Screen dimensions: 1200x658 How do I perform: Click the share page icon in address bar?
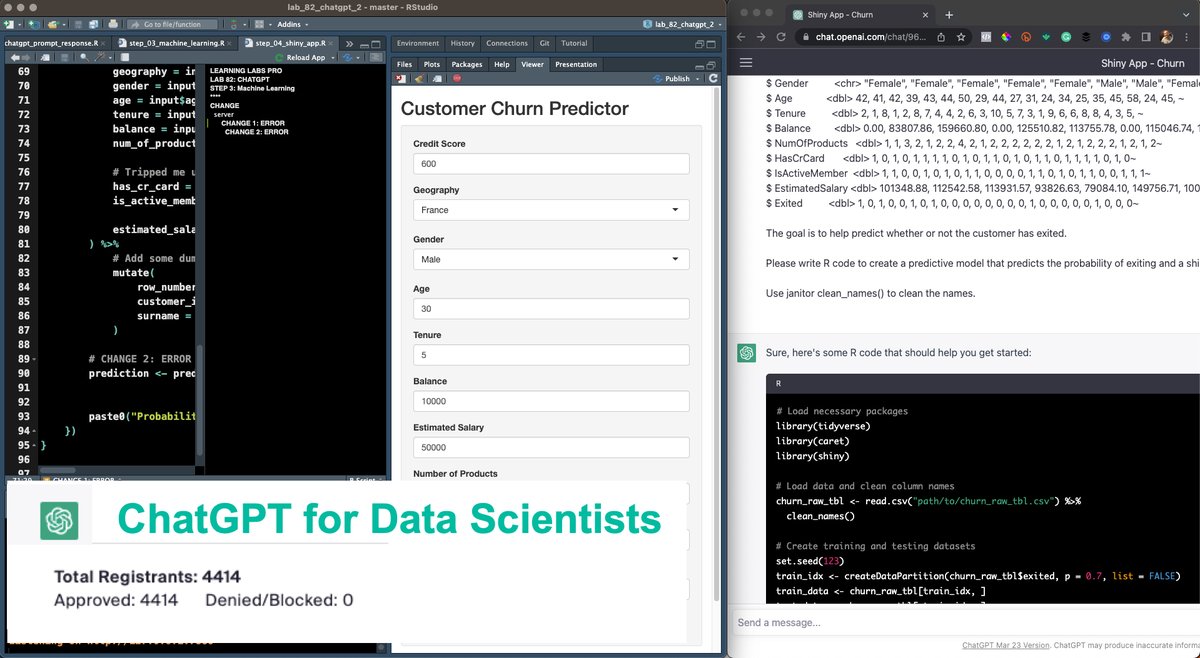pyautogui.click(x=942, y=37)
